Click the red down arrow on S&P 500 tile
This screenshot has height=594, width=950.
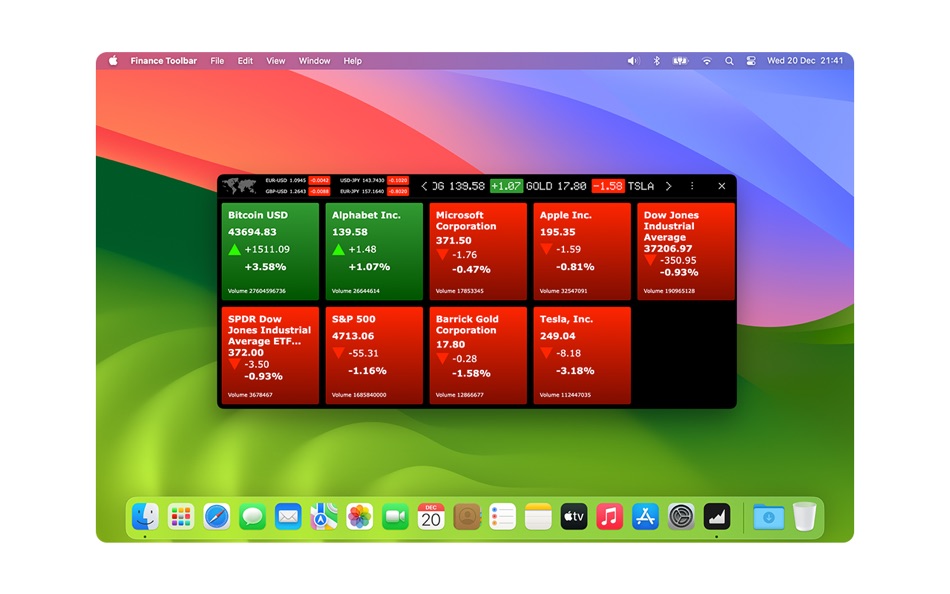[x=338, y=353]
